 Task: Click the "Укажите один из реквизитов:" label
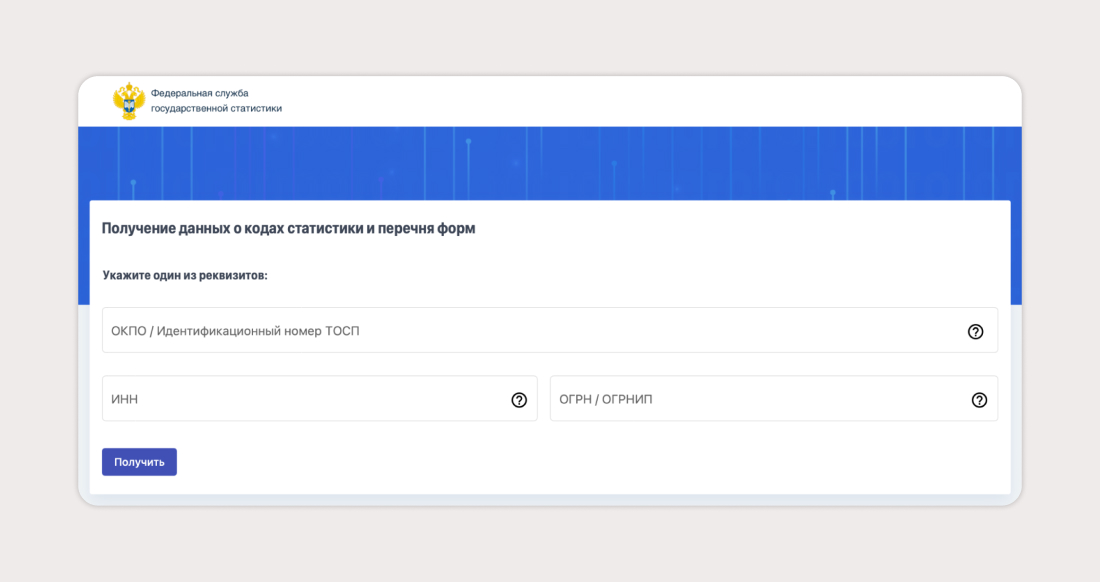click(x=185, y=275)
